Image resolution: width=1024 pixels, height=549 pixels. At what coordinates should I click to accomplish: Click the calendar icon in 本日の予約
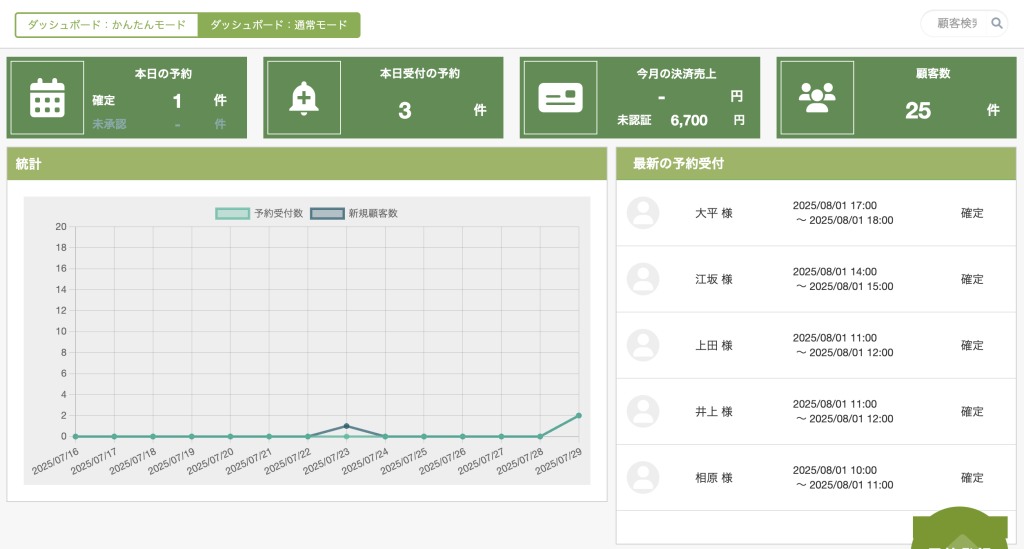tap(47, 98)
